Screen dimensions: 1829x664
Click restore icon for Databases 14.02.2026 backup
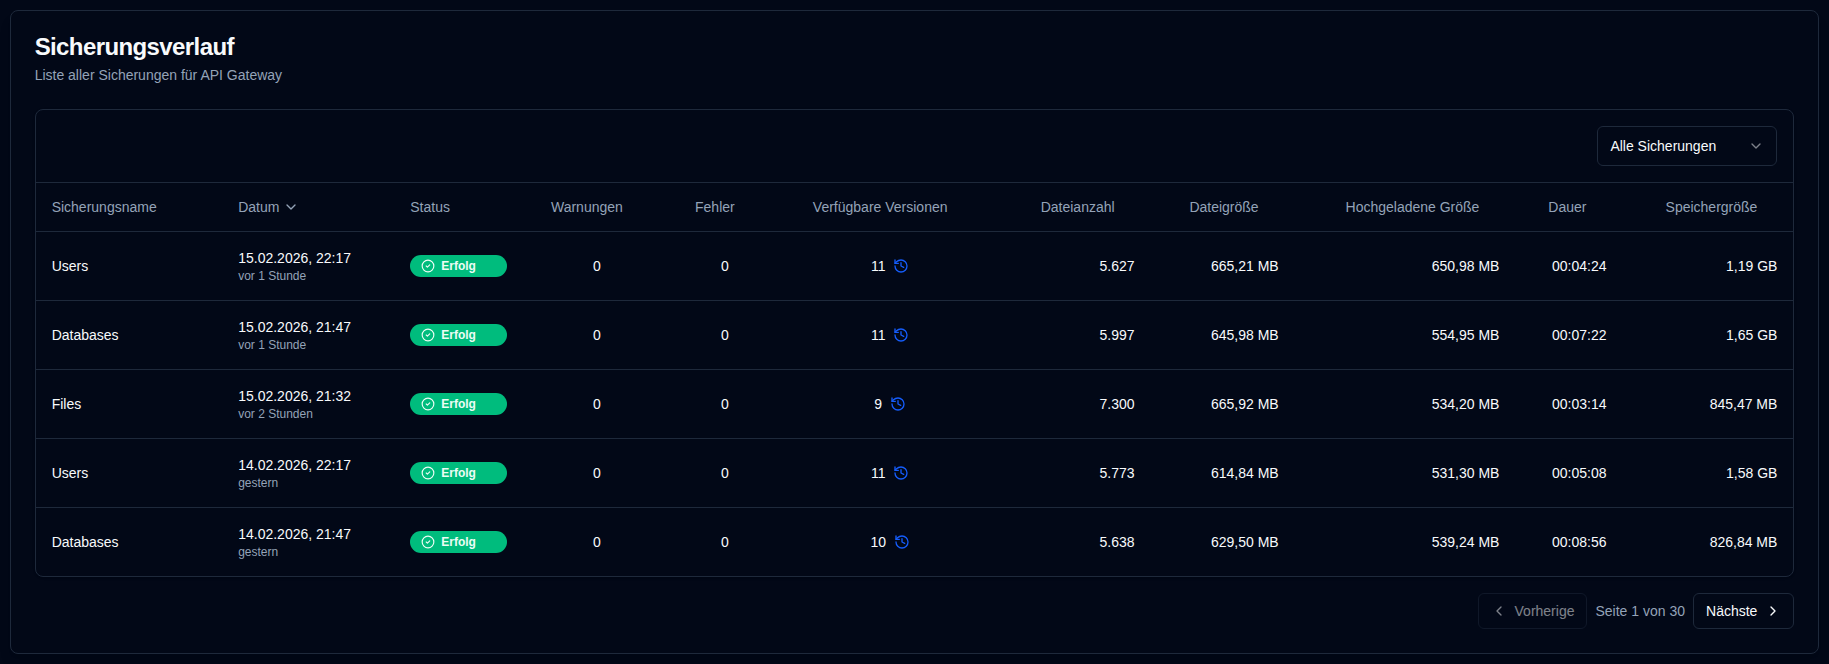coord(902,542)
